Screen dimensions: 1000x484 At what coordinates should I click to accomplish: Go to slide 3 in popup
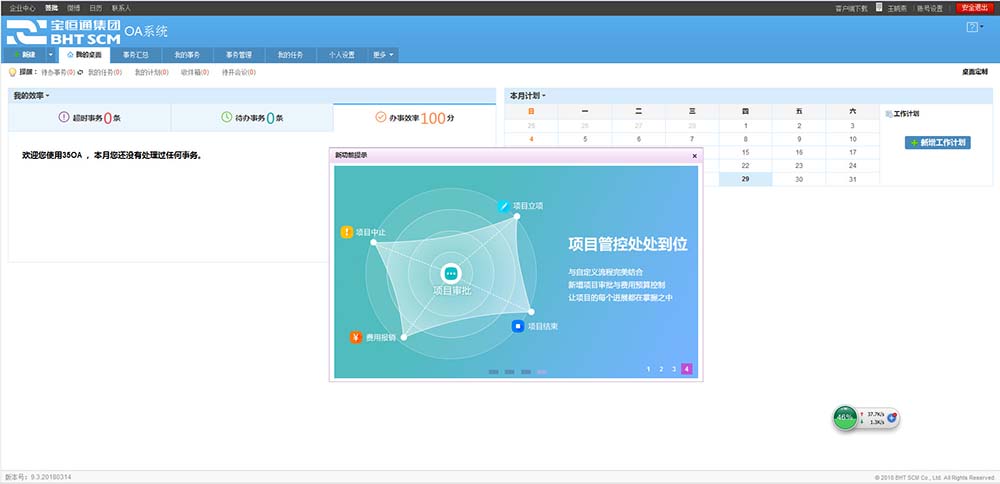pyautogui.click(x=674, y=369)
